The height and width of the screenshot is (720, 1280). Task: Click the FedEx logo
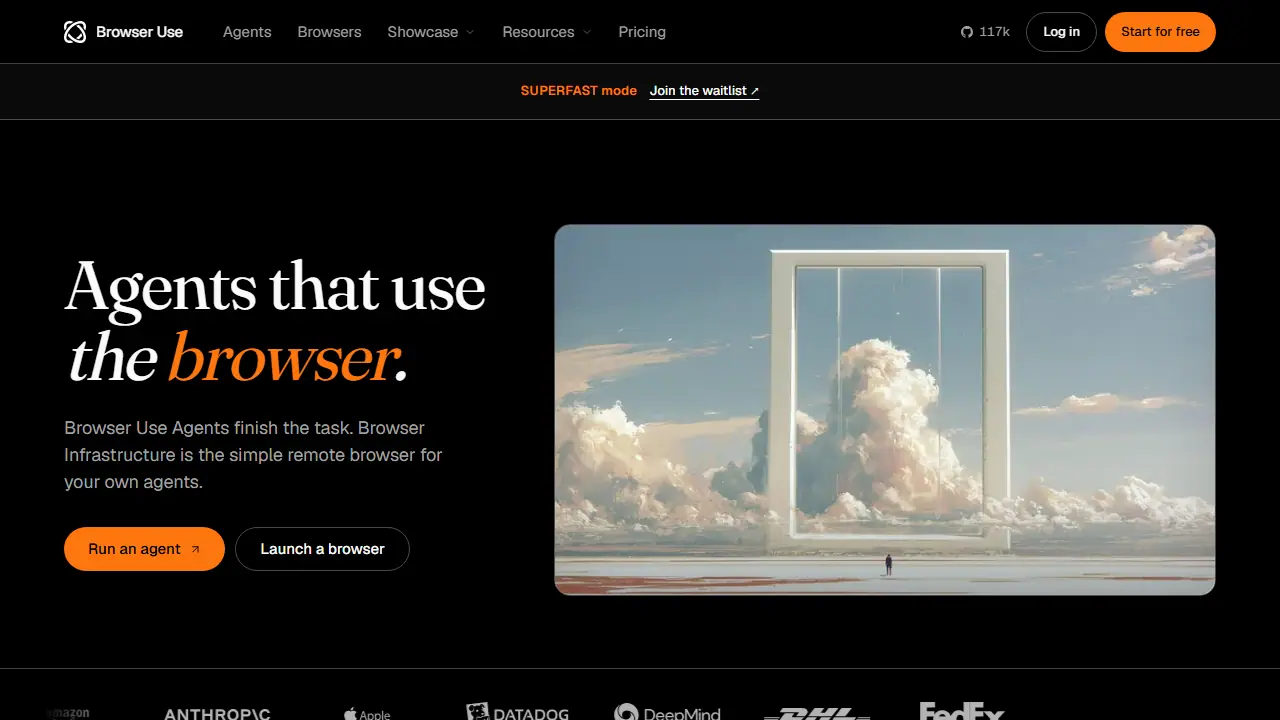(962, 711)
